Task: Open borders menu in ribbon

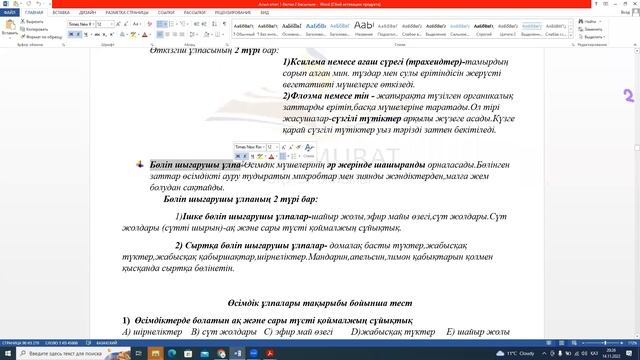Action: pos(218,34)
